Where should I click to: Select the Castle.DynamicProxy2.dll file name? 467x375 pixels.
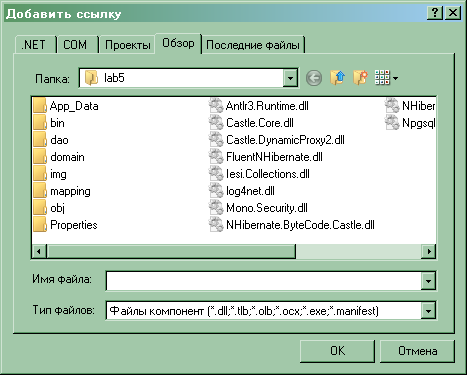point(285,140)
